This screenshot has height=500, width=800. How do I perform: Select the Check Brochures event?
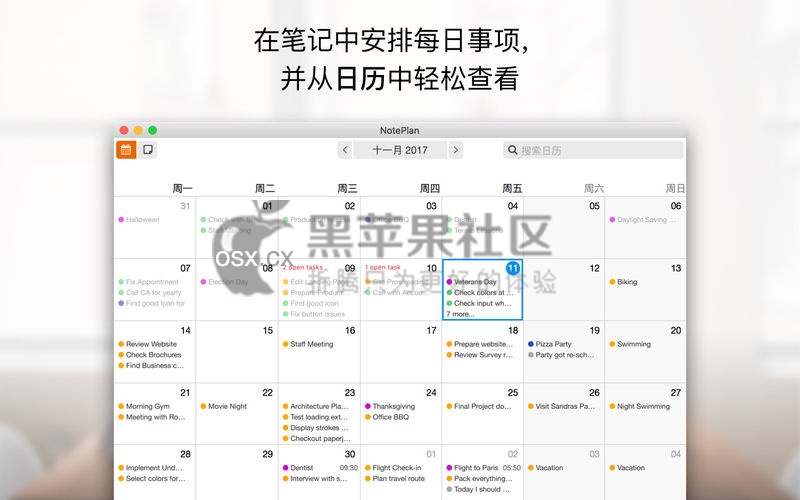point(150,355)
